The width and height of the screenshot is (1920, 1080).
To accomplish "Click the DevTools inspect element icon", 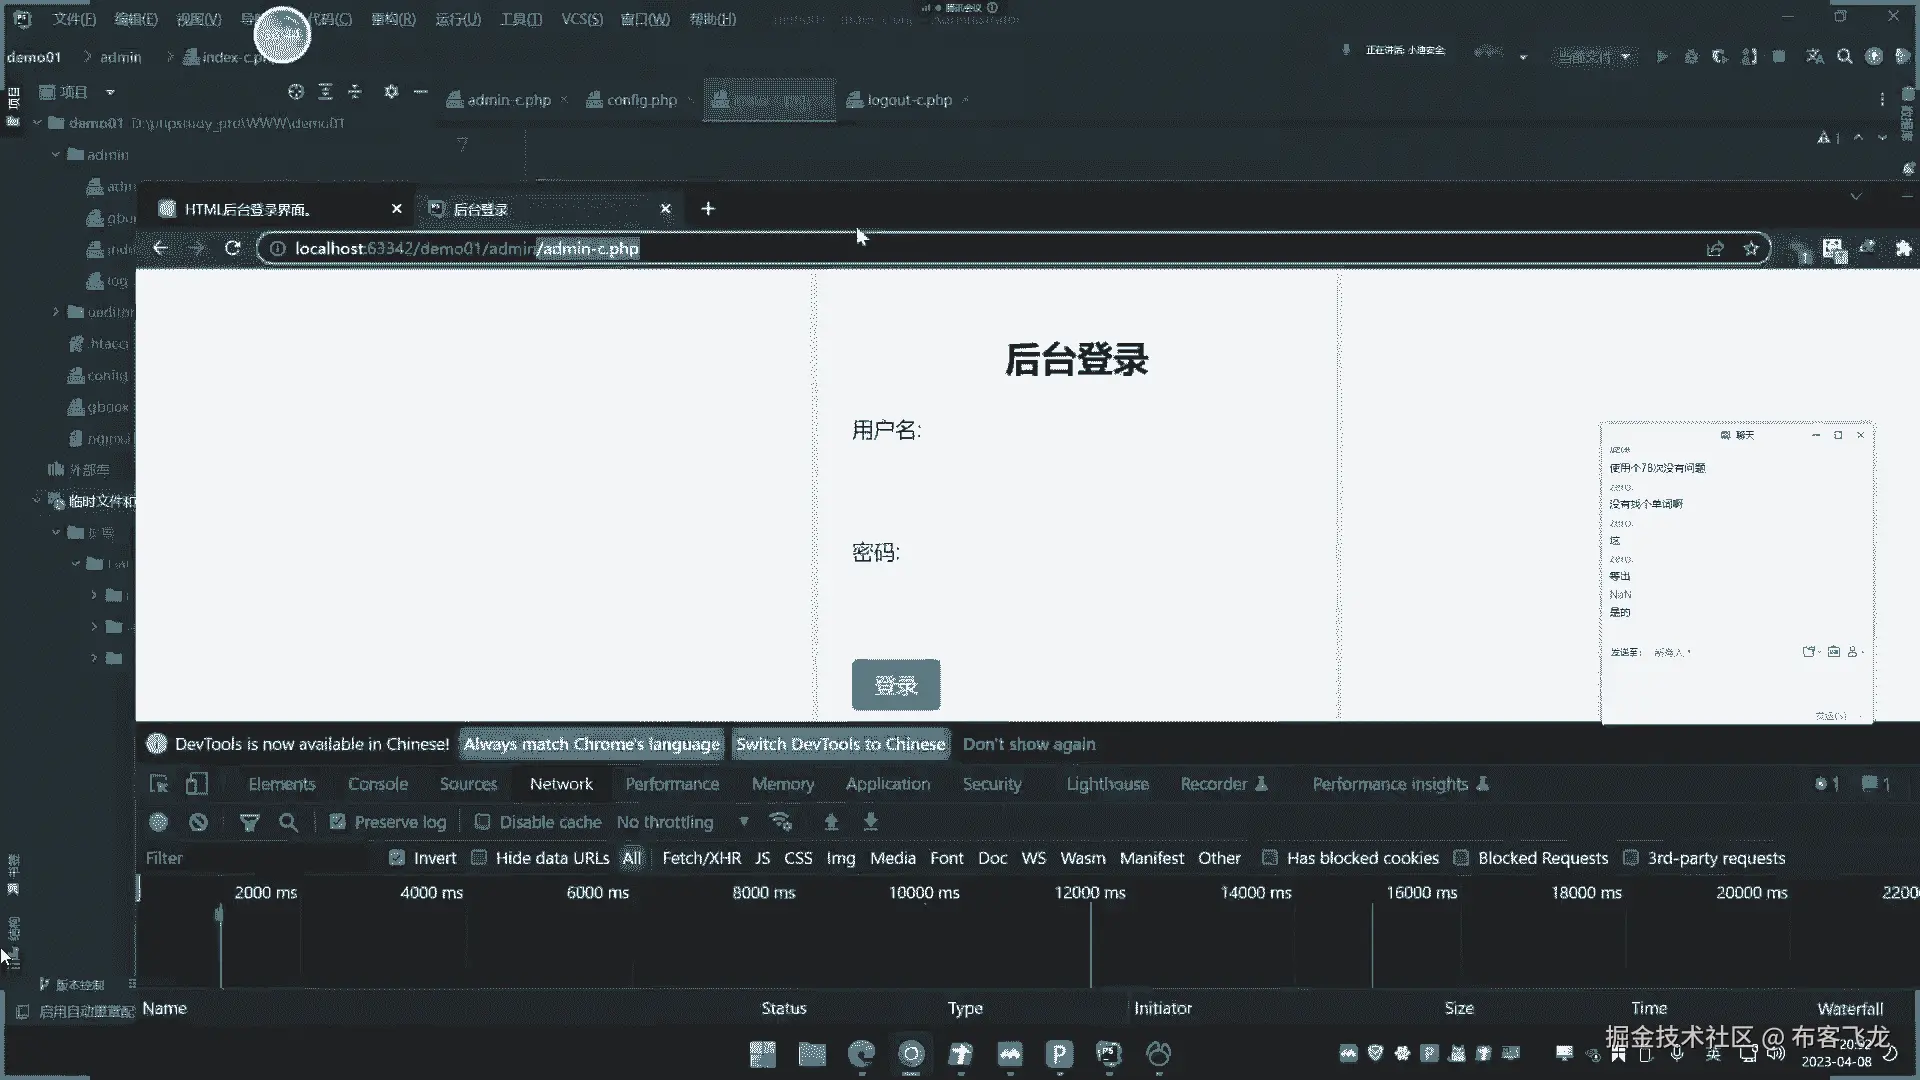I will point(159,784).
